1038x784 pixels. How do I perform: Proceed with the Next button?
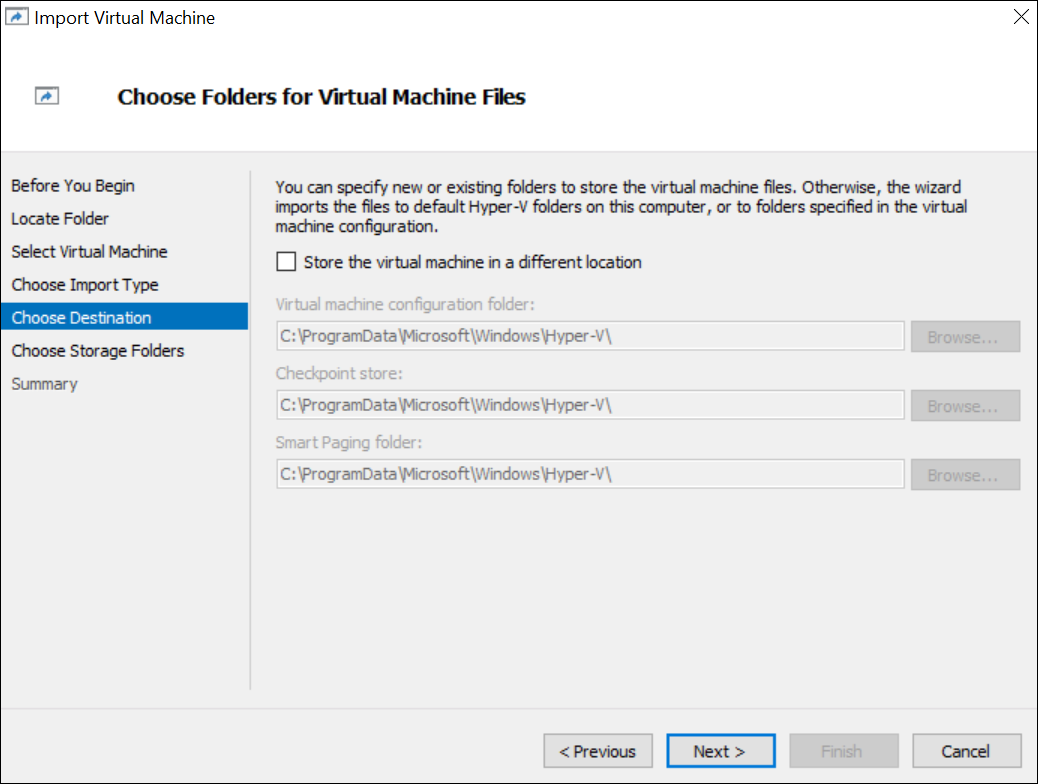(720, 751)
